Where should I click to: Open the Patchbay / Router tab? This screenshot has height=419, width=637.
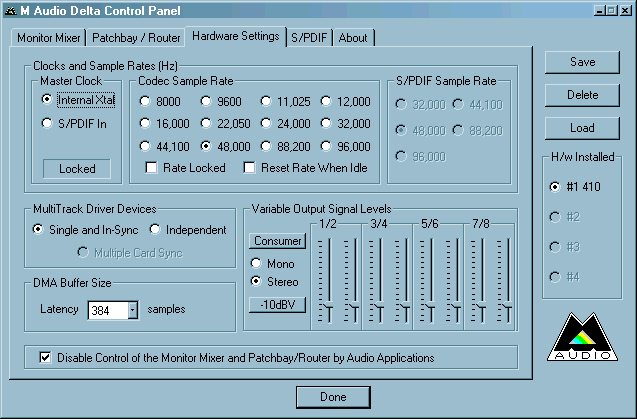[x=136, y=38]
